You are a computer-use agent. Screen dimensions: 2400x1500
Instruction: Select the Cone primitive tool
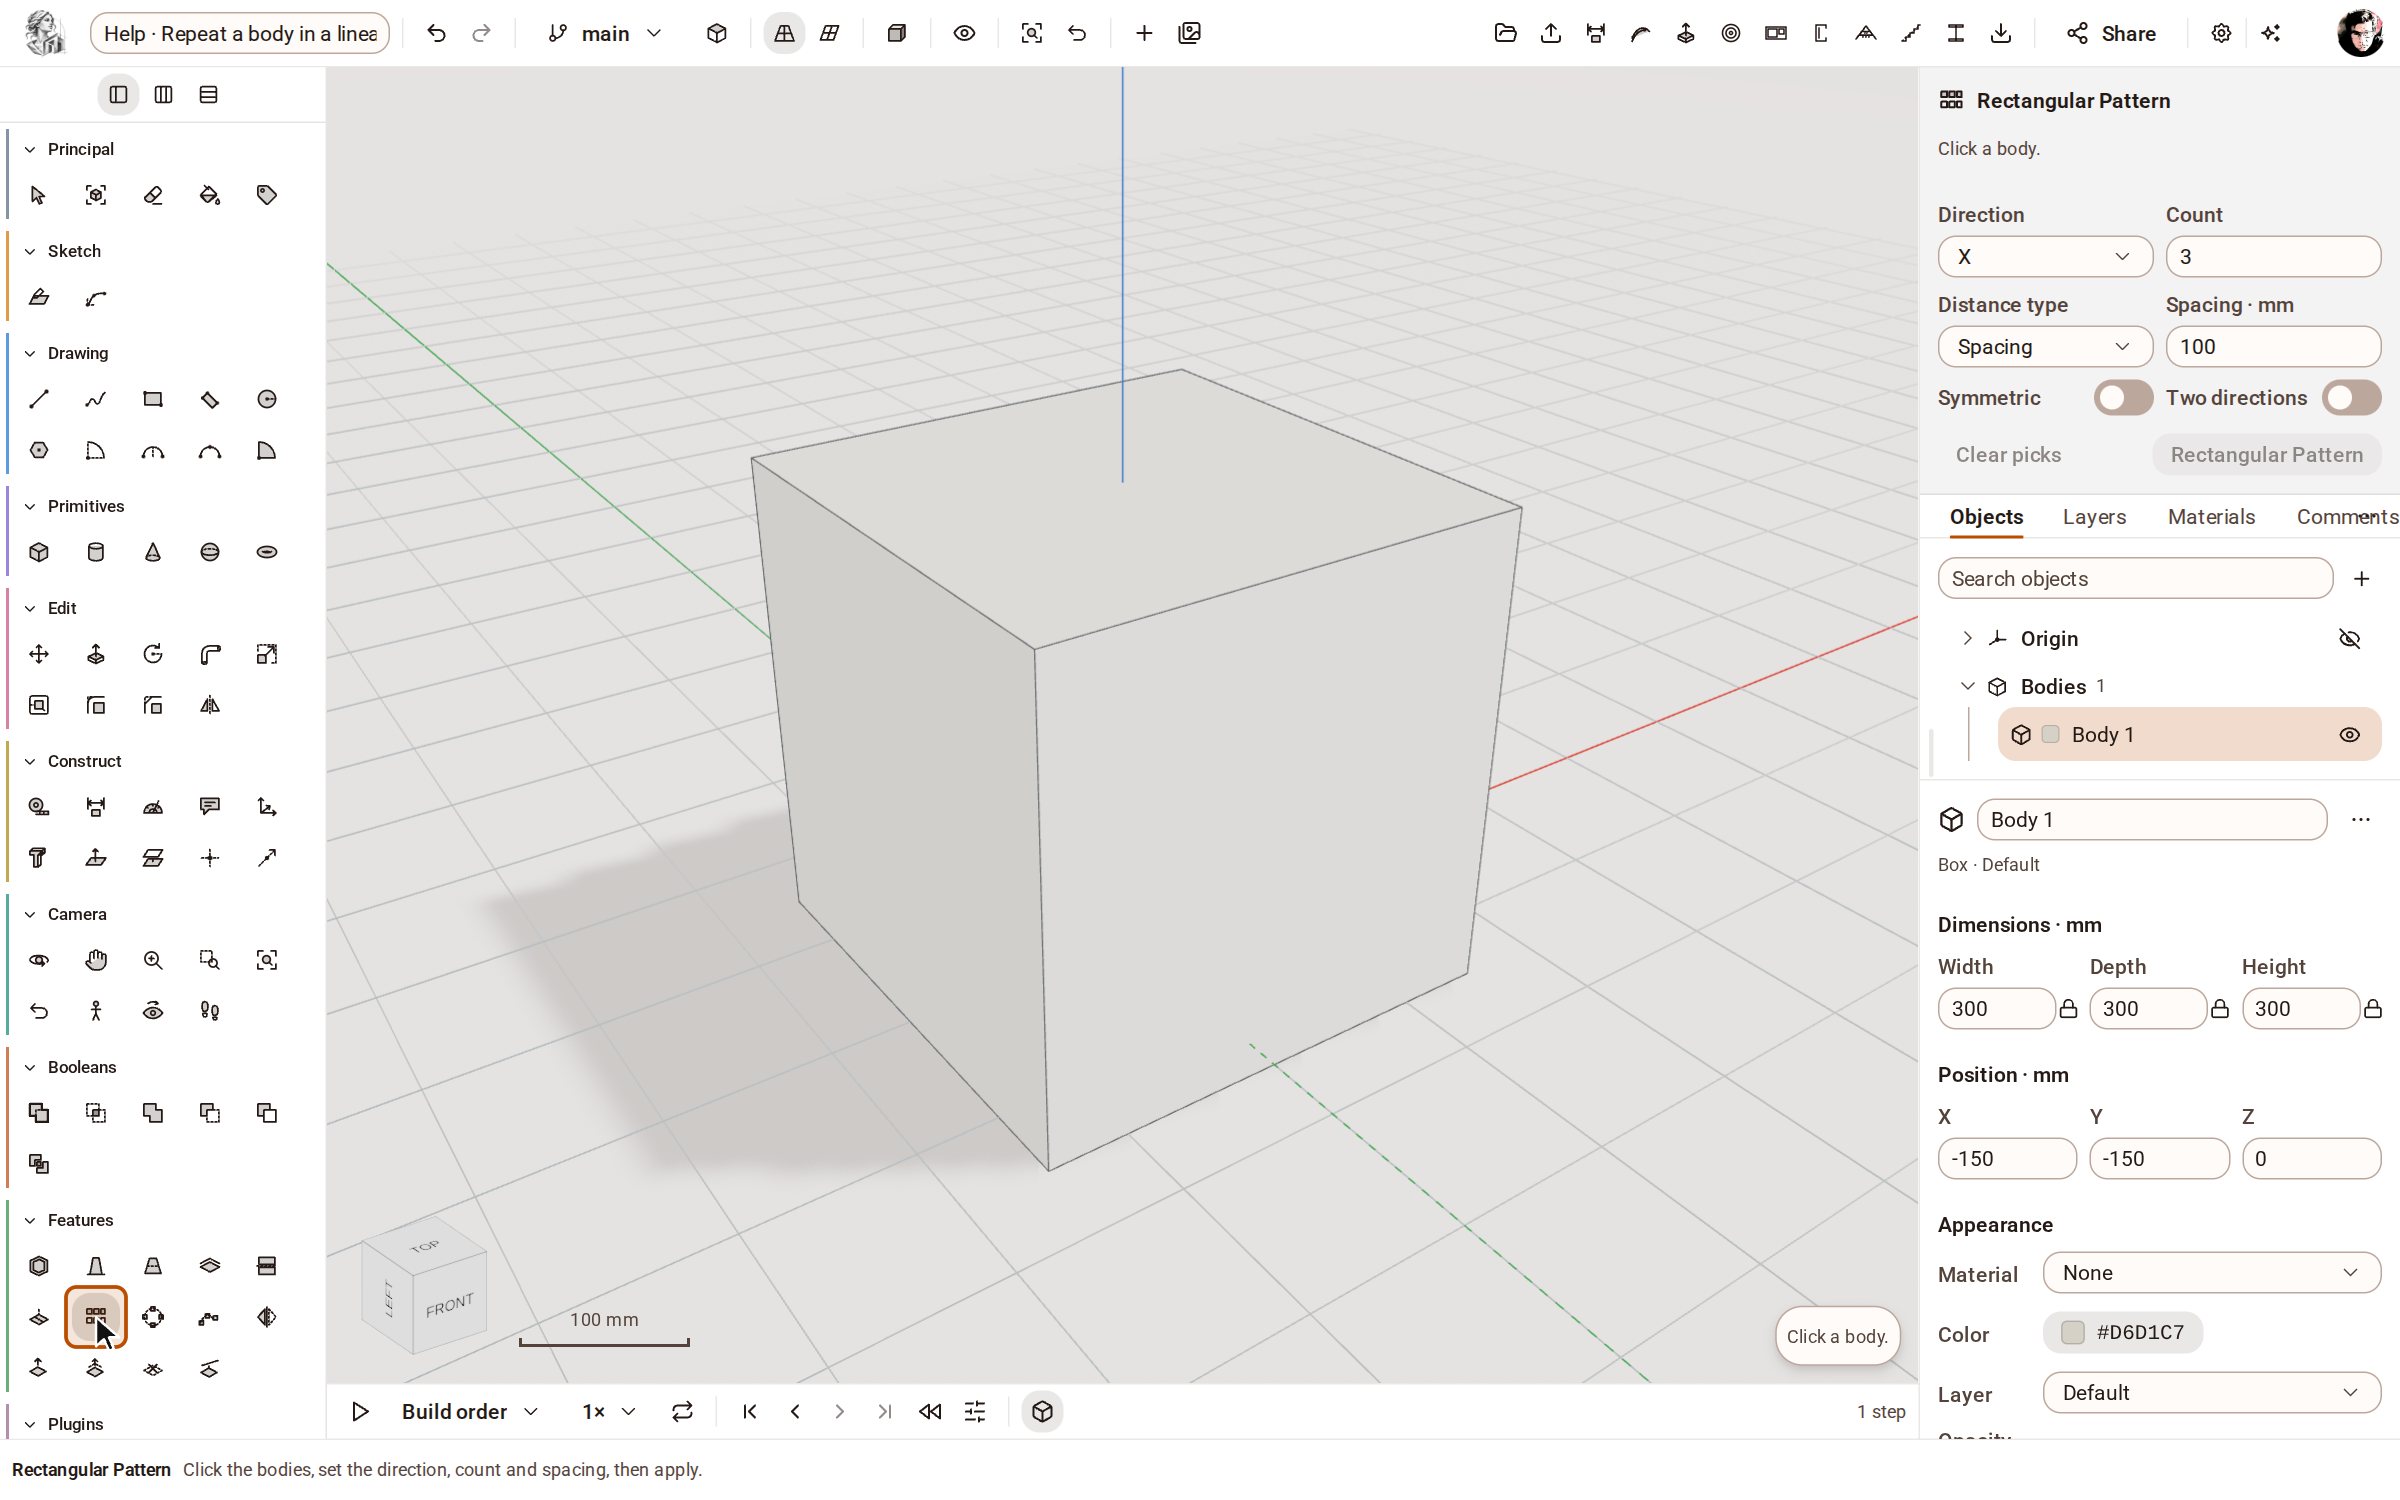[153, 552]
